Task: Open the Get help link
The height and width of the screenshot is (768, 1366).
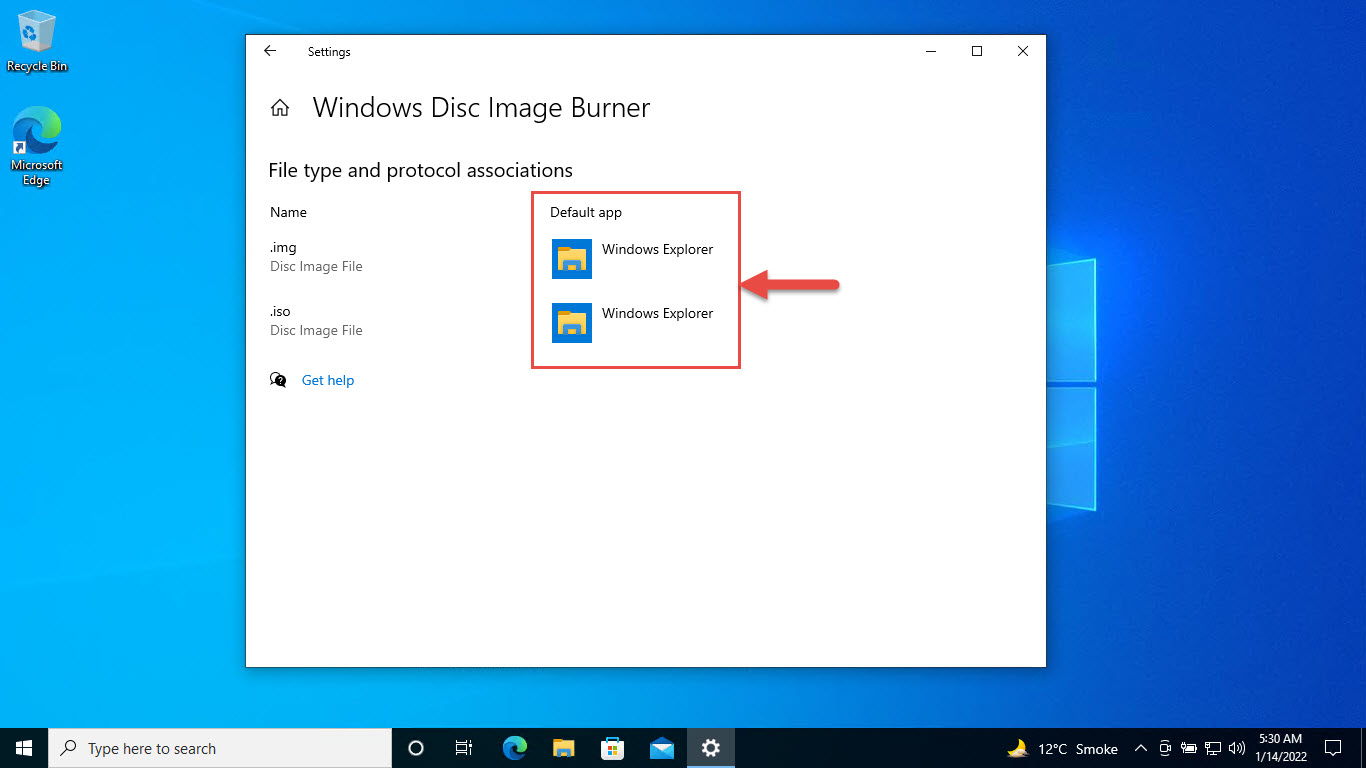Action: (x=328, y=380)
